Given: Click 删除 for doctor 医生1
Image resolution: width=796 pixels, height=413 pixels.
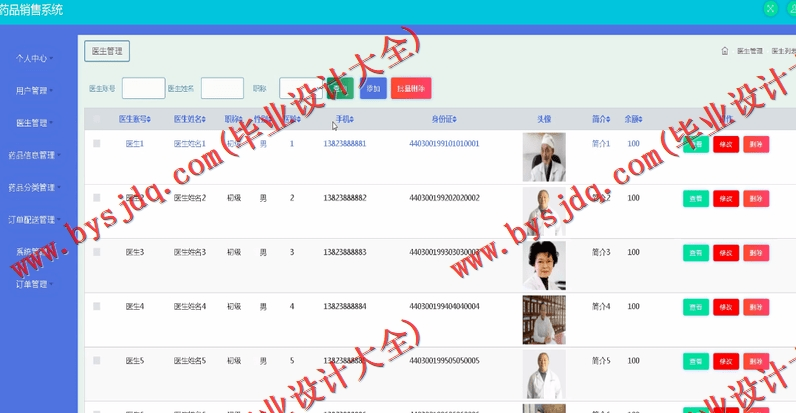Looking at the screenshot, I should click(x=756, y=144).
